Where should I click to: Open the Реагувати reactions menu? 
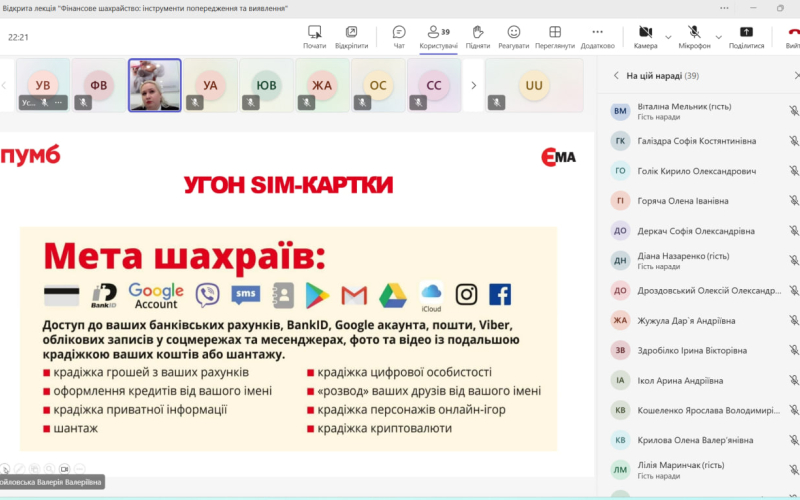point(513,37)
